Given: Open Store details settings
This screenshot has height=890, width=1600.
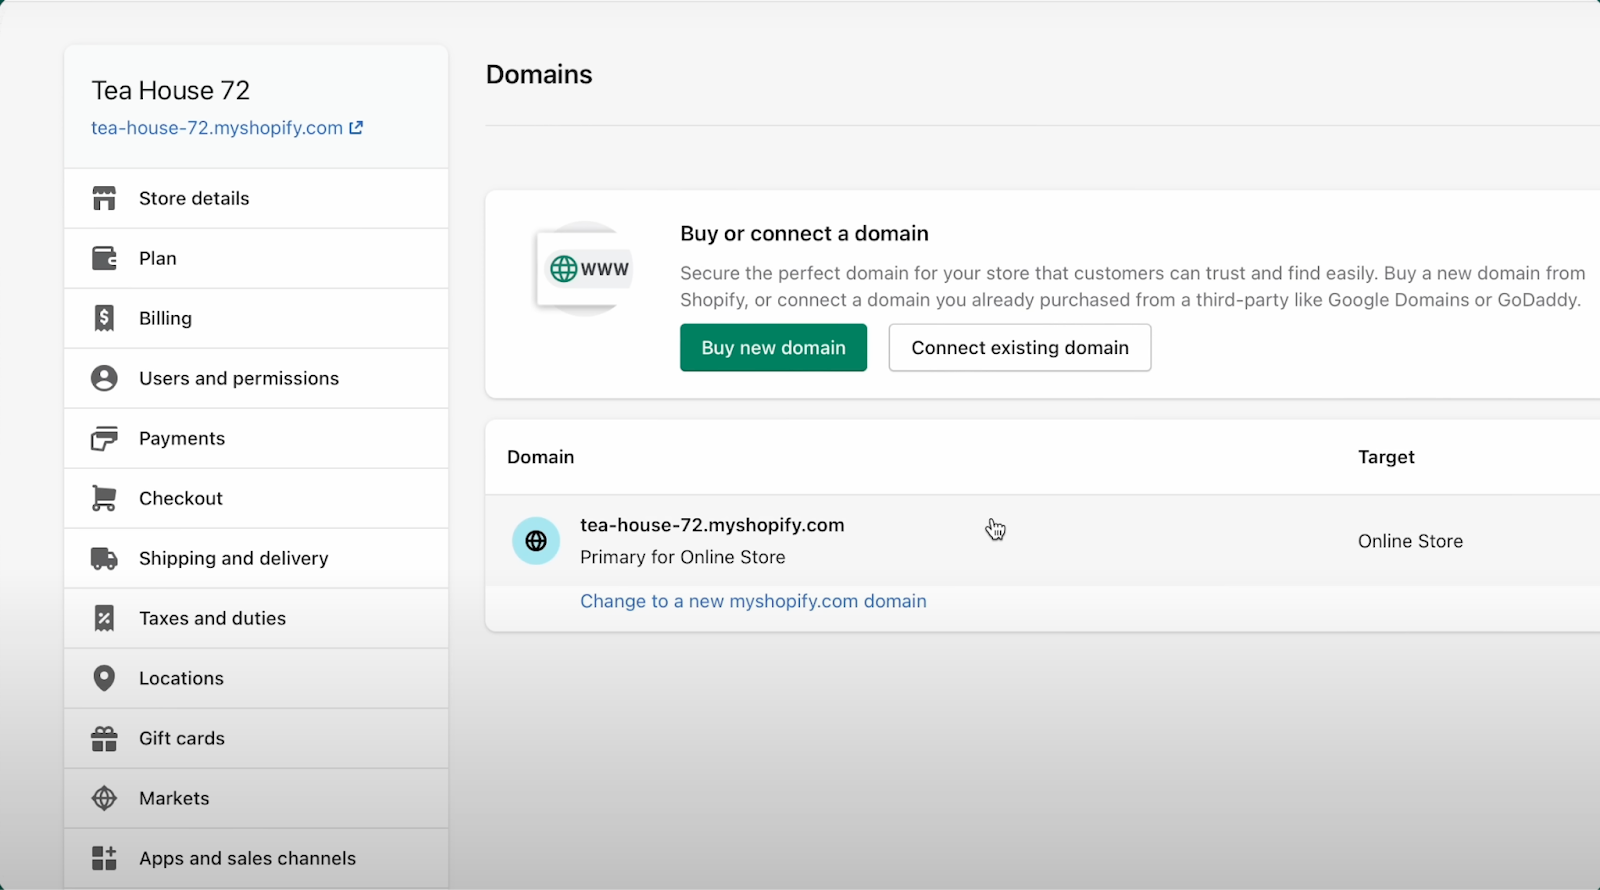Looking at the screenshot, I should pos(256,198).
